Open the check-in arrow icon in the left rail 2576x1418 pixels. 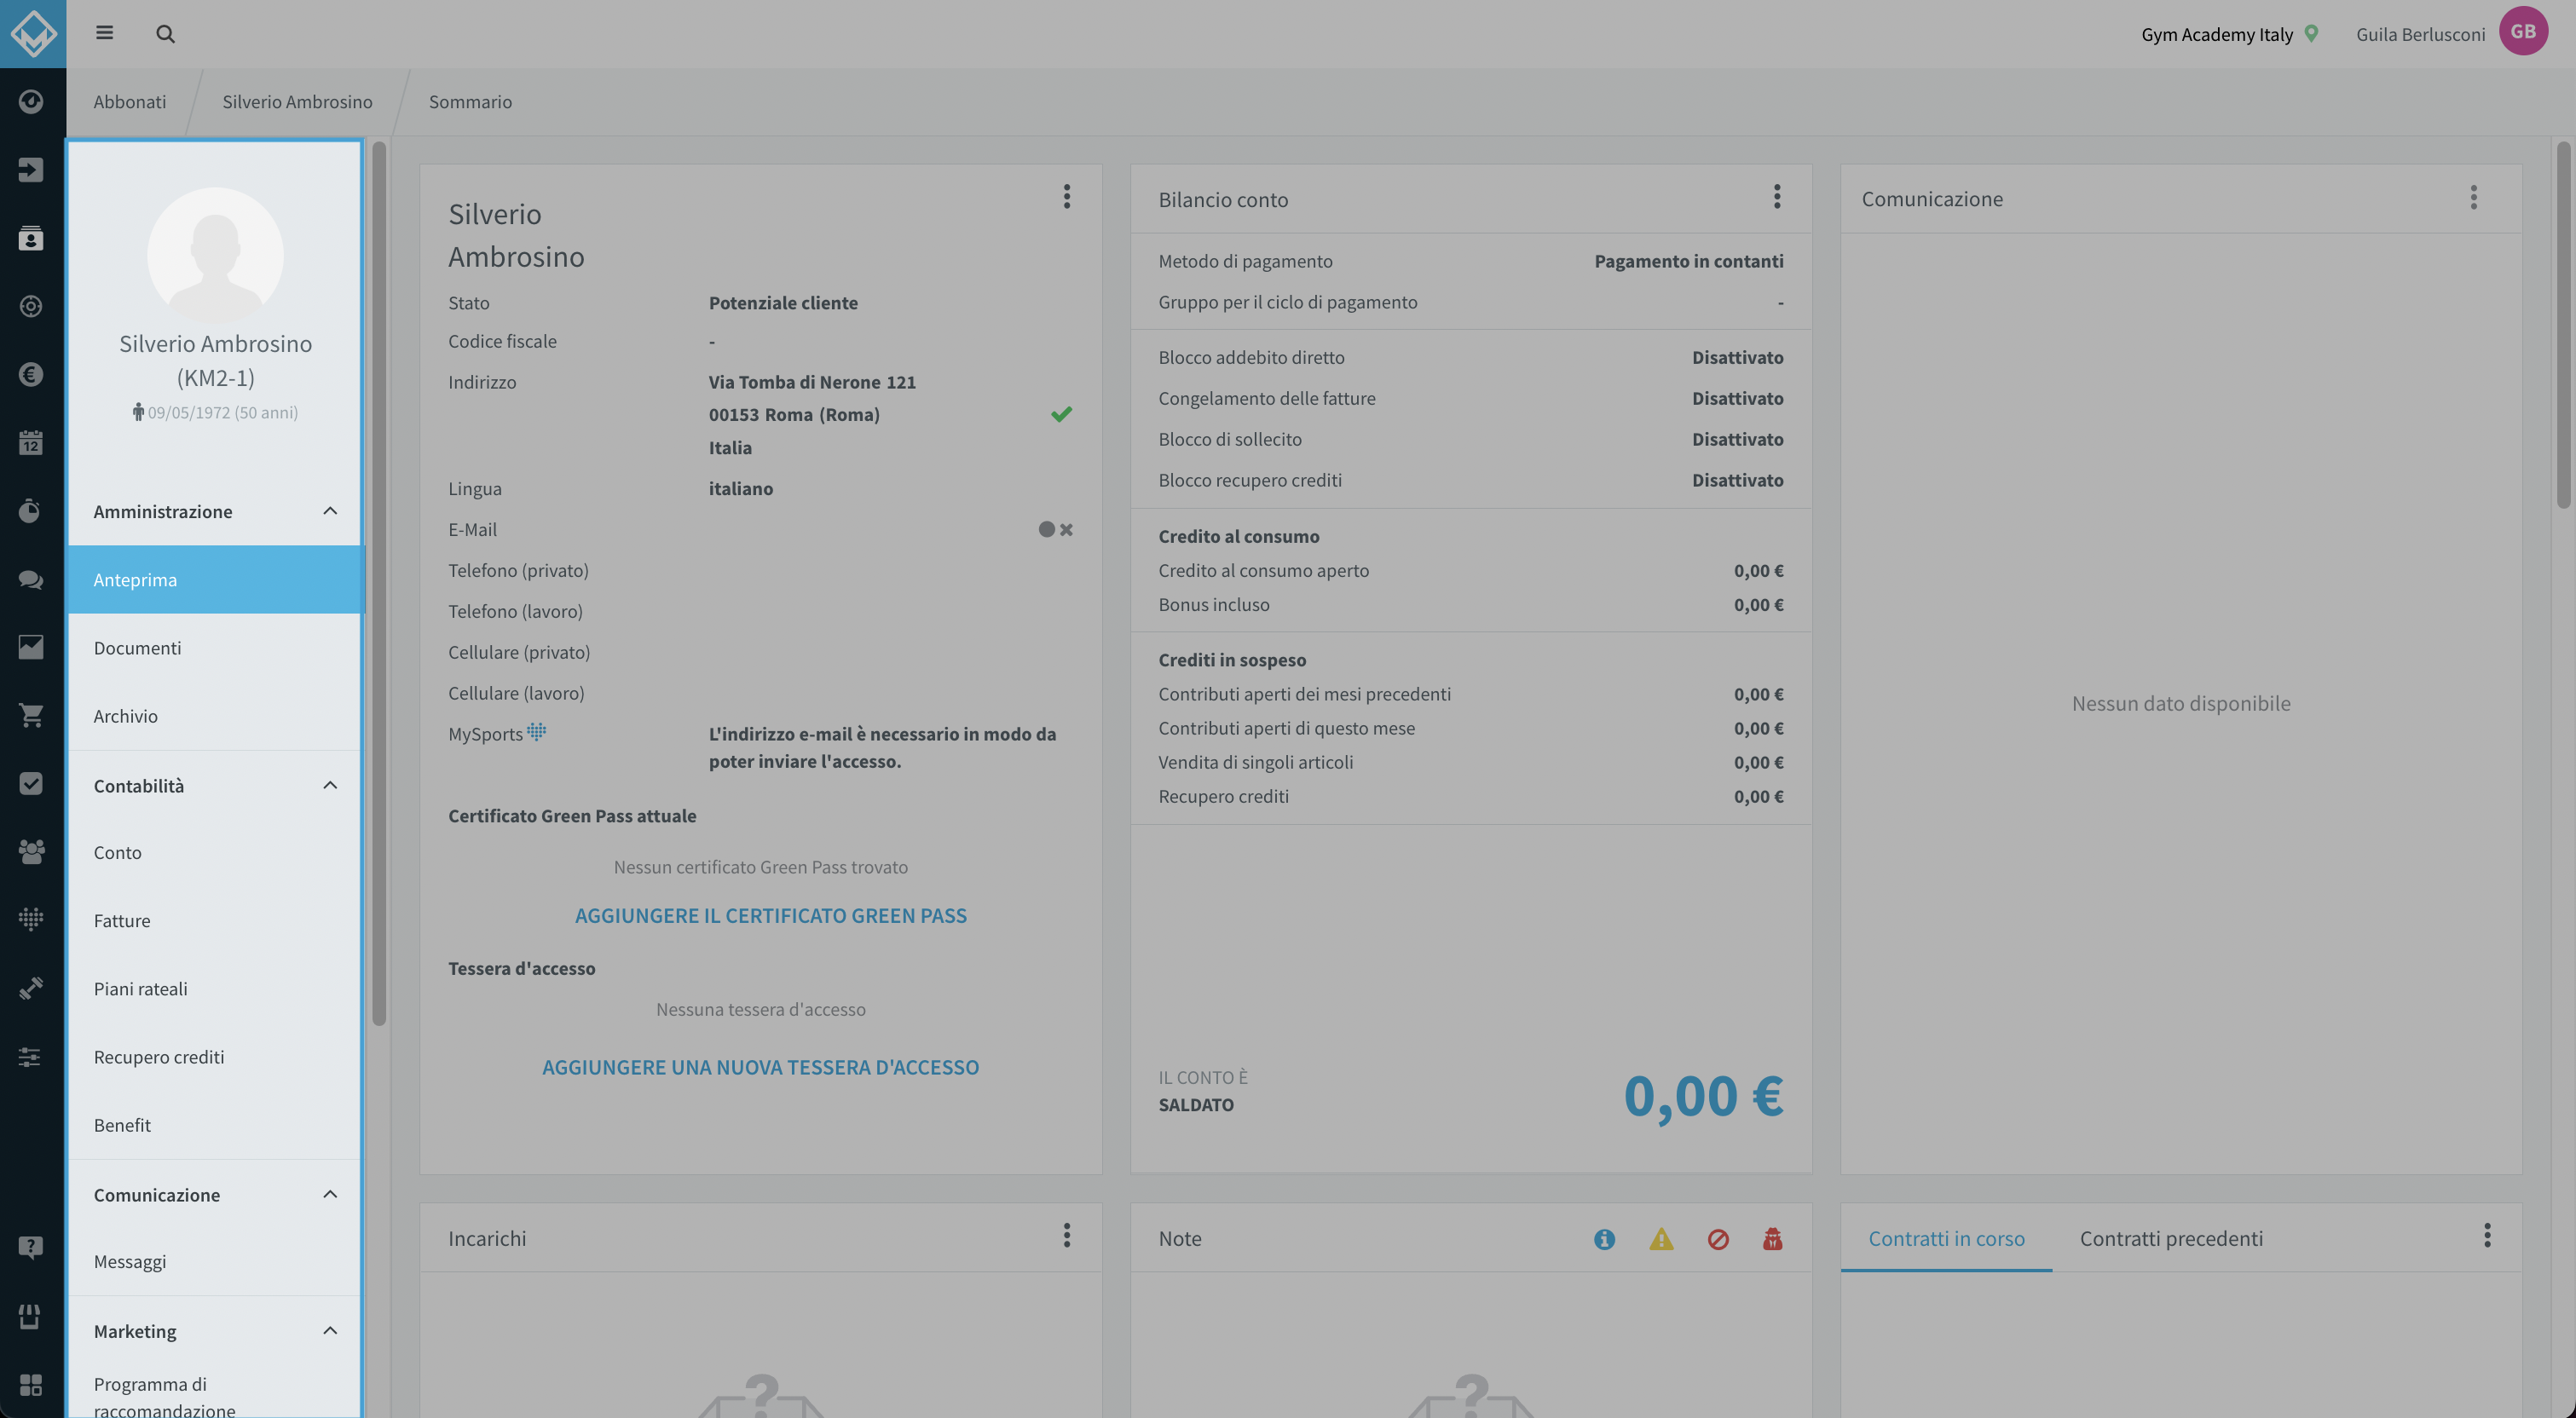(x=31, y=169)
